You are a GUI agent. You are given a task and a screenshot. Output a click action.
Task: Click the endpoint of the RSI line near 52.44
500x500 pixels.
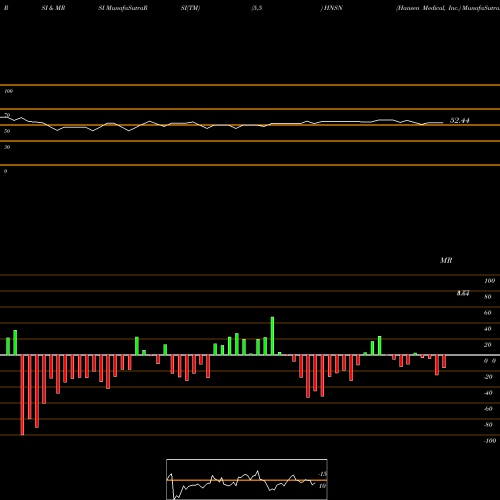coord(443,123)
